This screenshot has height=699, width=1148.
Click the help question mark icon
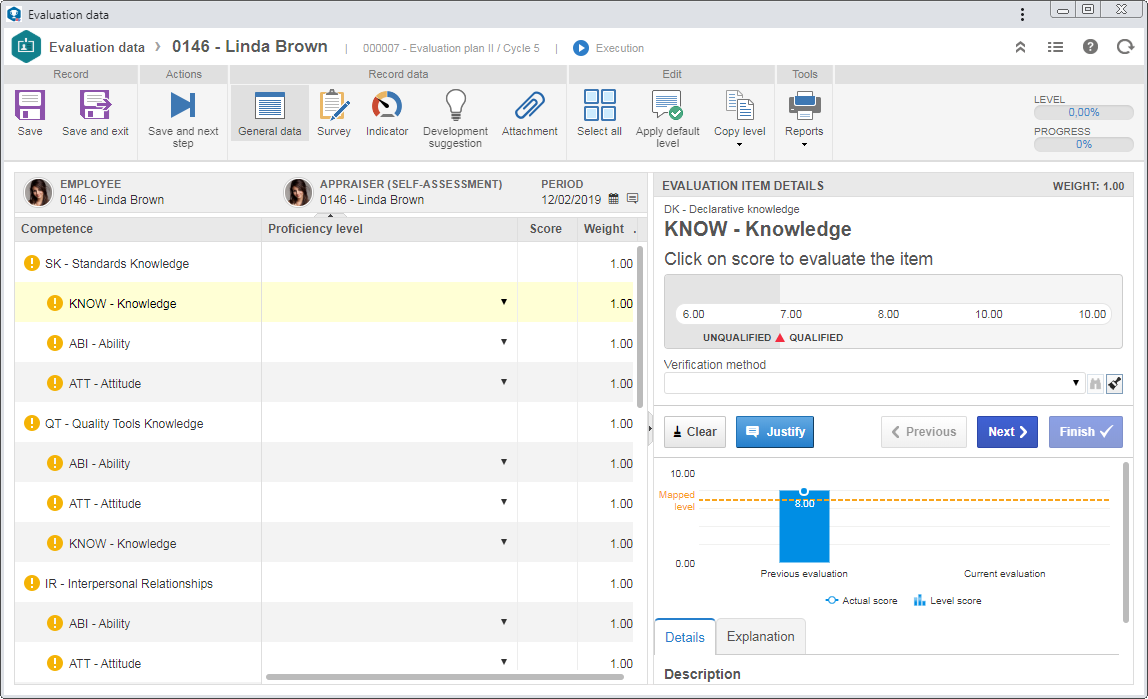pyautogui.click(x=1090, y=47)
